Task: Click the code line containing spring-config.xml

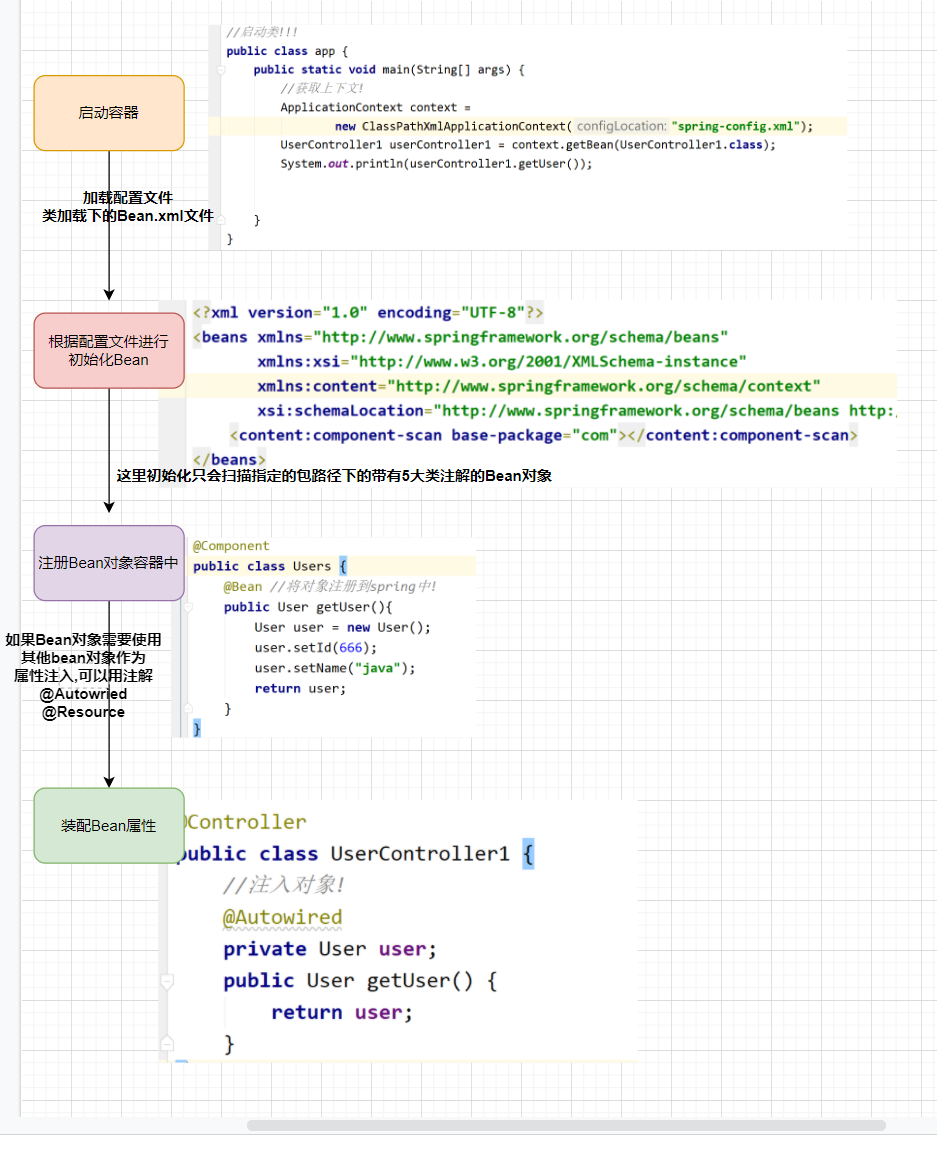Action: click(x=573, y=126)
